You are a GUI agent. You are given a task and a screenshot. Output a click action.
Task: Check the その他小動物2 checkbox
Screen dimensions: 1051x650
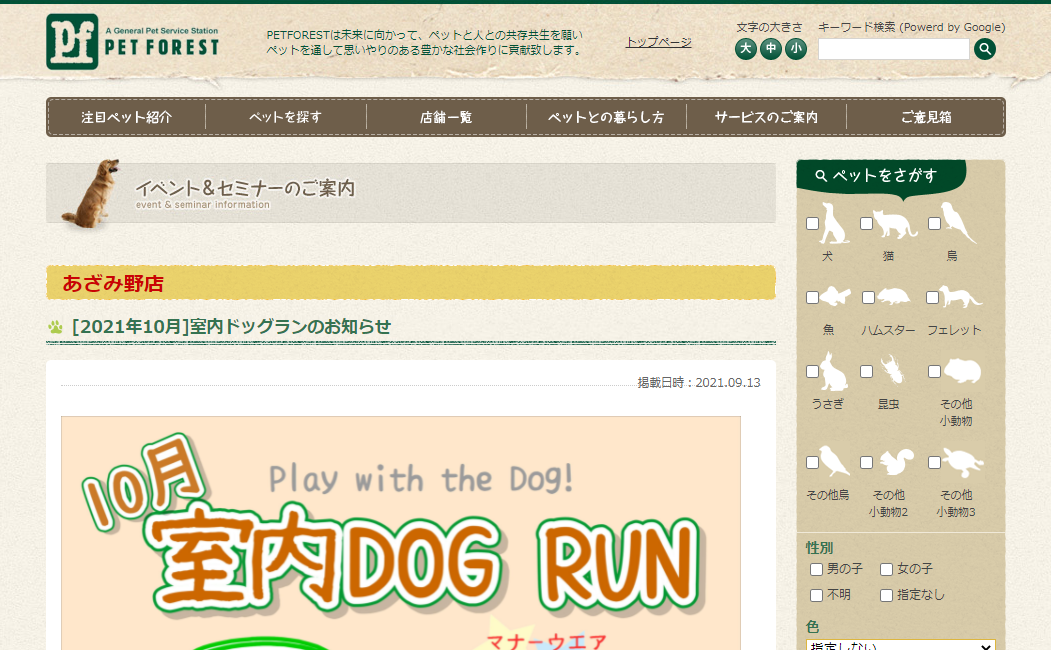point(867,462)
